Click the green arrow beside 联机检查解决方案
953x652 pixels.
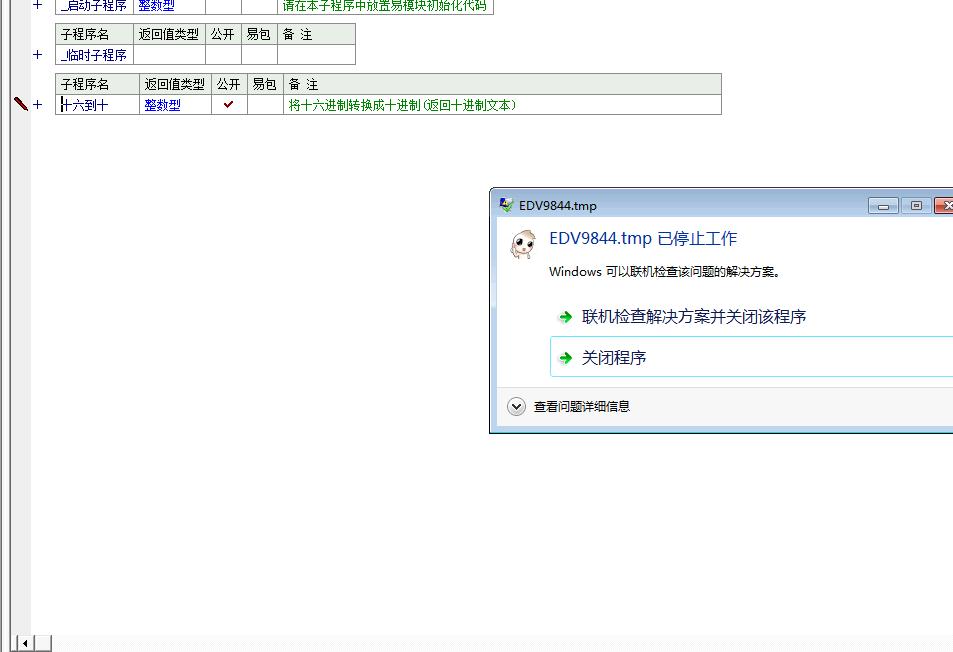(565, 317)
